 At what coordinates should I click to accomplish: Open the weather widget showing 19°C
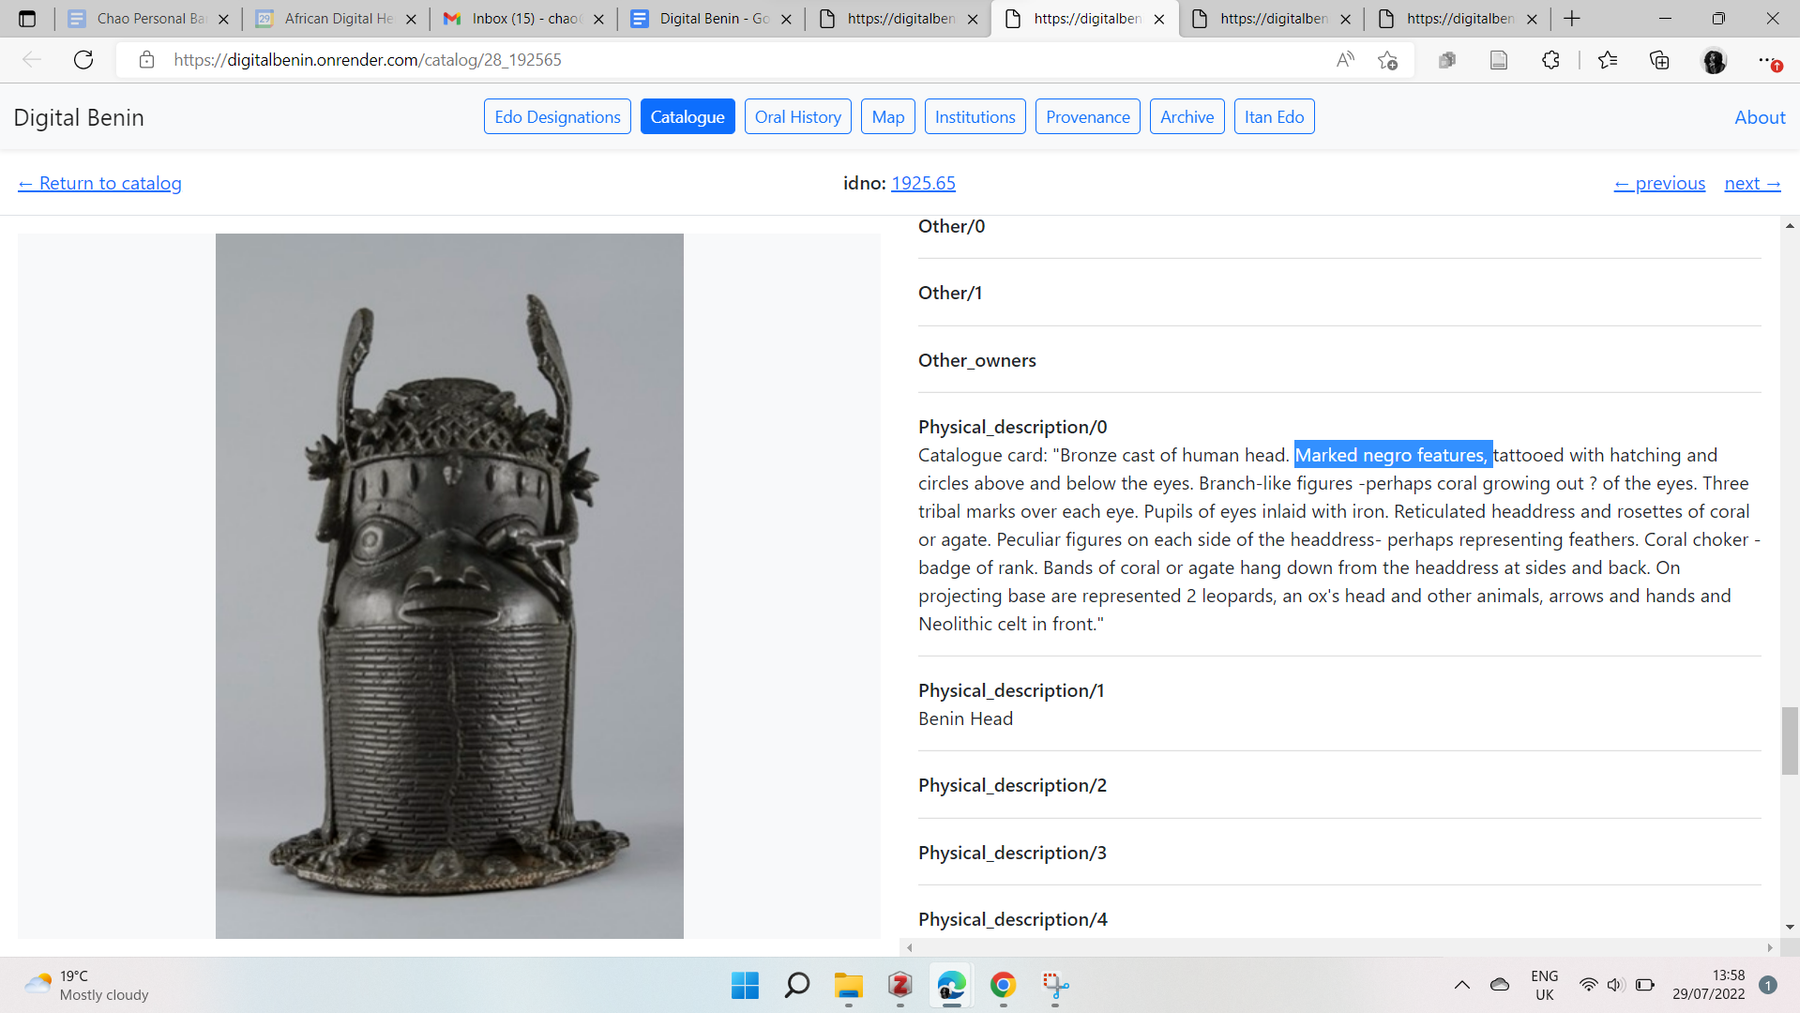(87, 985)
